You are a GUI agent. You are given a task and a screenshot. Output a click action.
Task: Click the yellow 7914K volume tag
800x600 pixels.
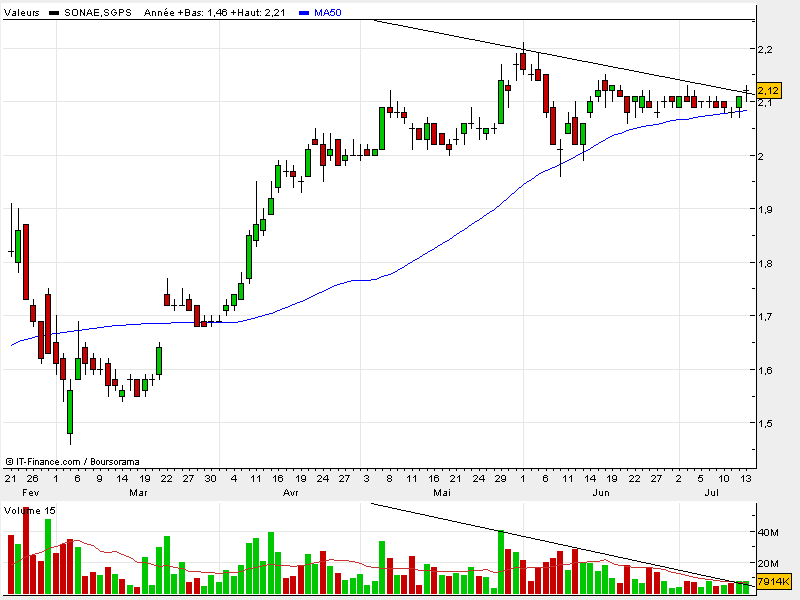(x=773, y=582)
